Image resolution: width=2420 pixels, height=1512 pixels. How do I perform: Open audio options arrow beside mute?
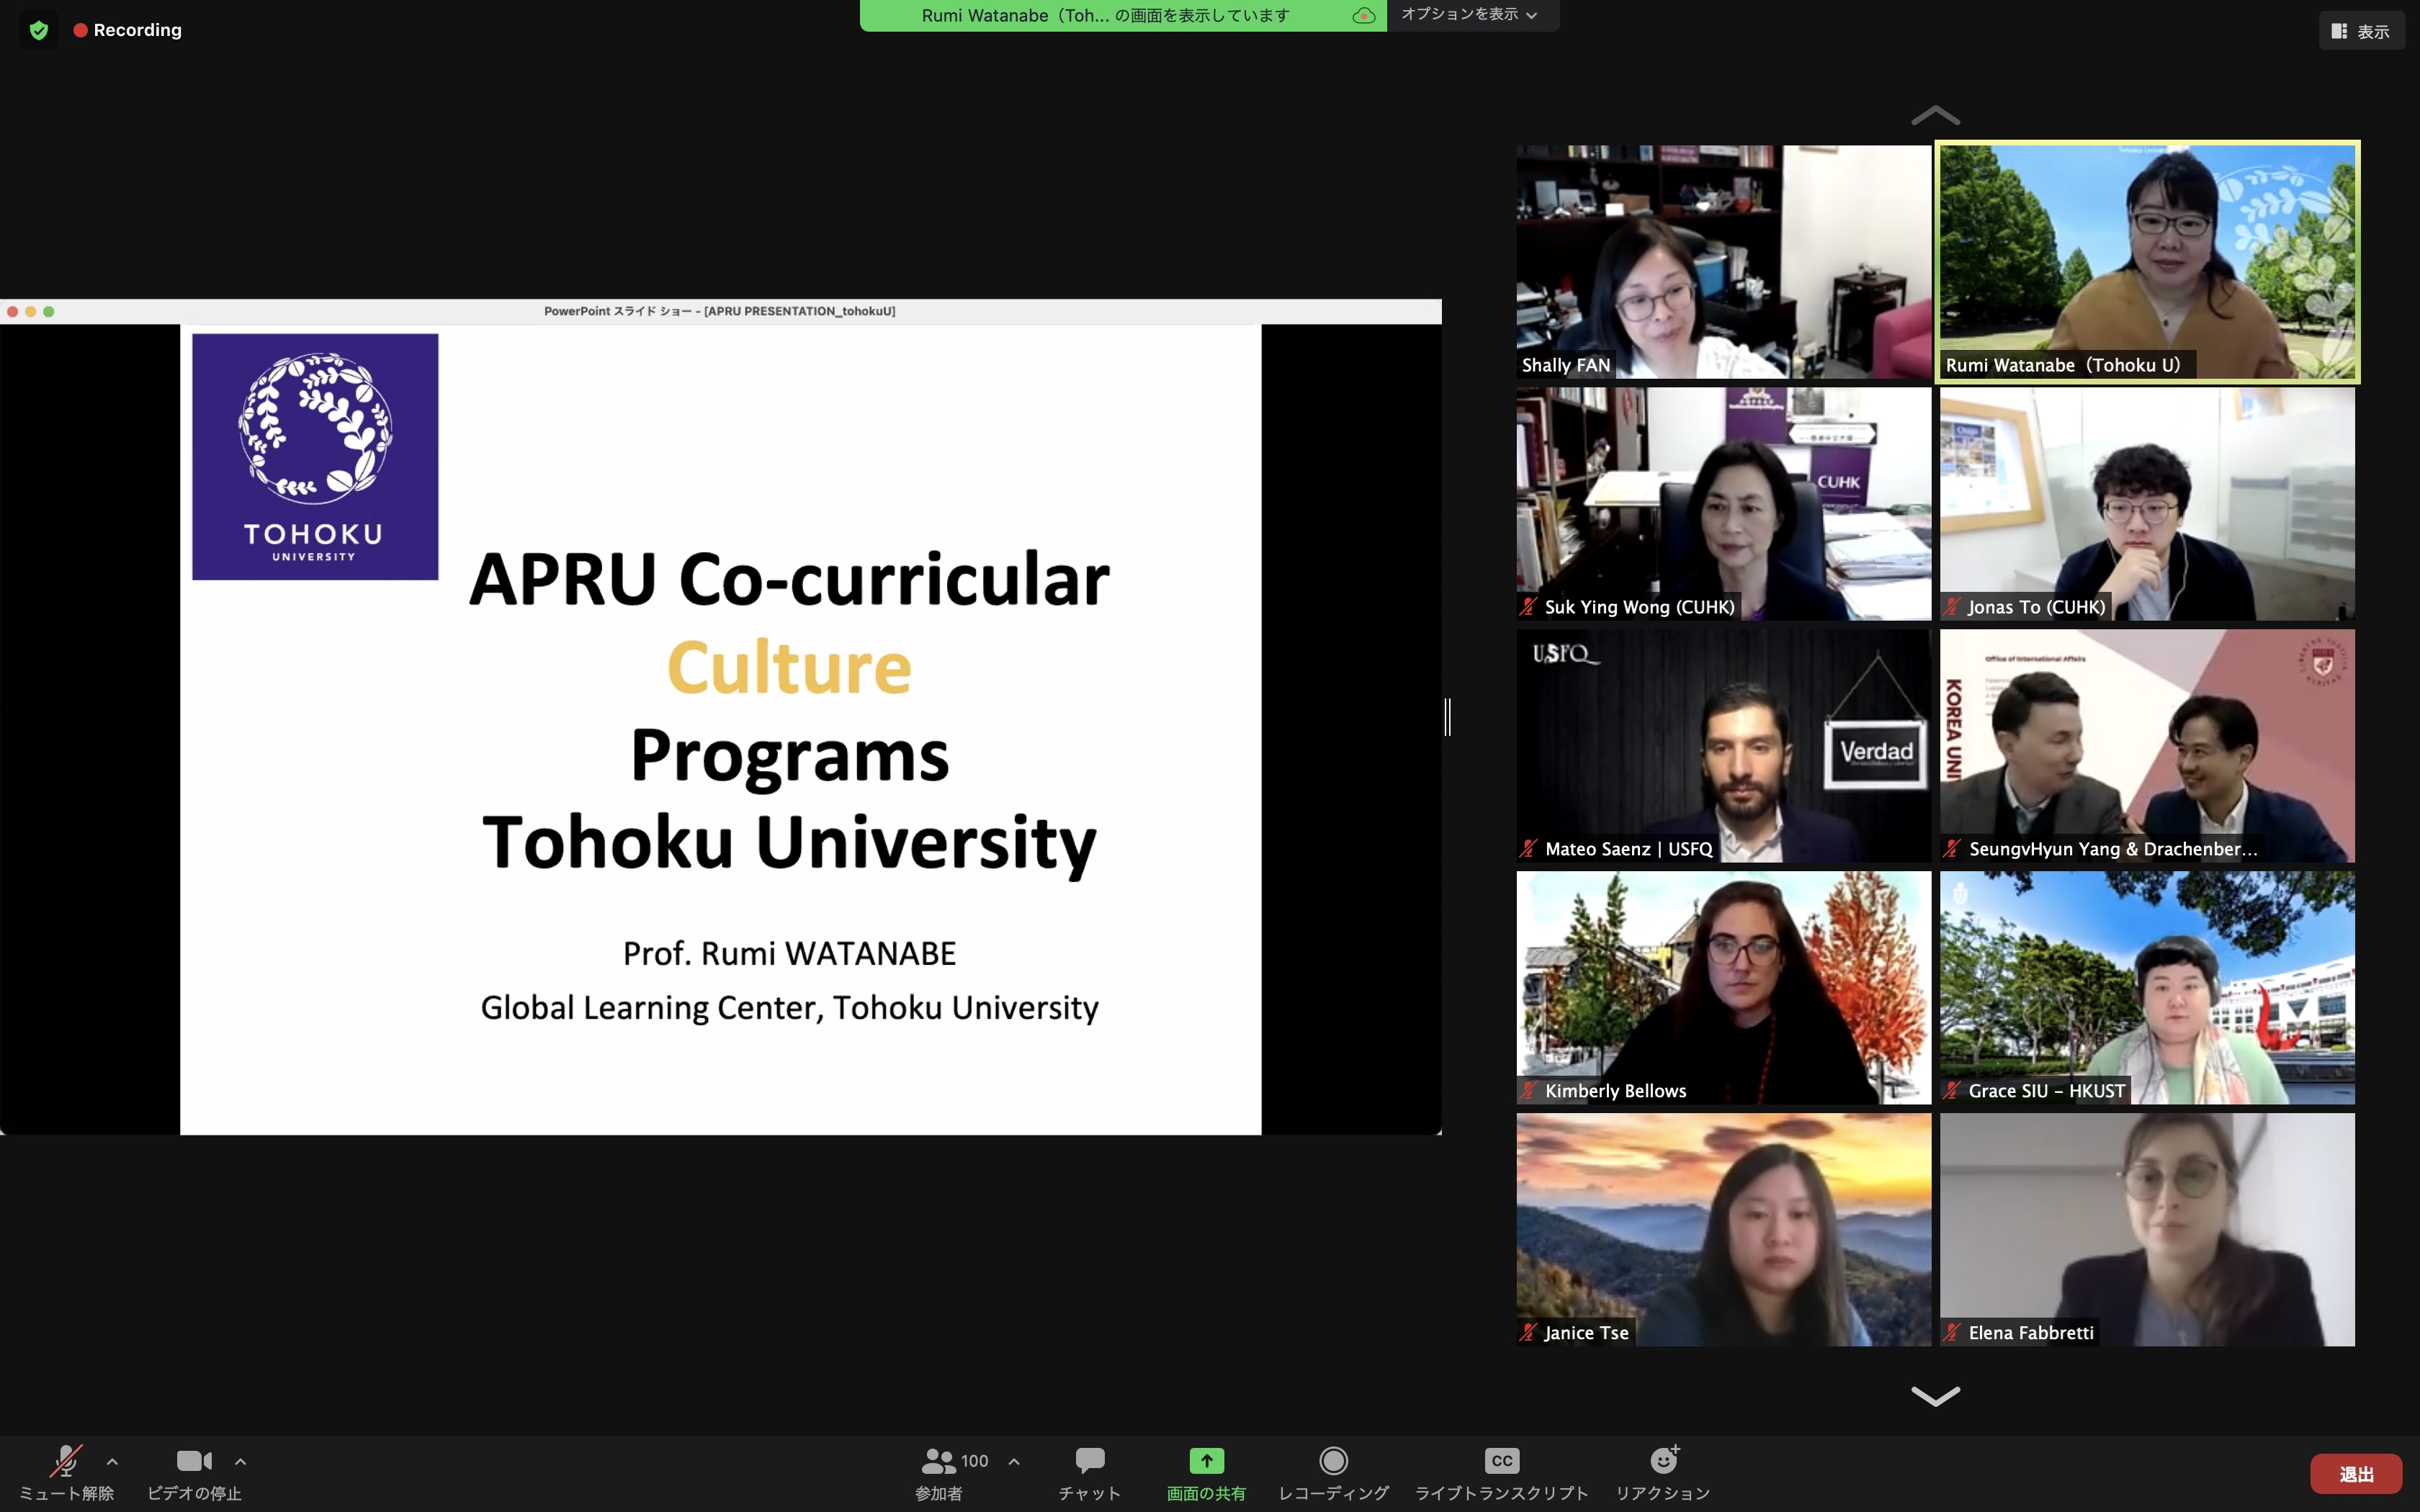(x=112, y=1462)
